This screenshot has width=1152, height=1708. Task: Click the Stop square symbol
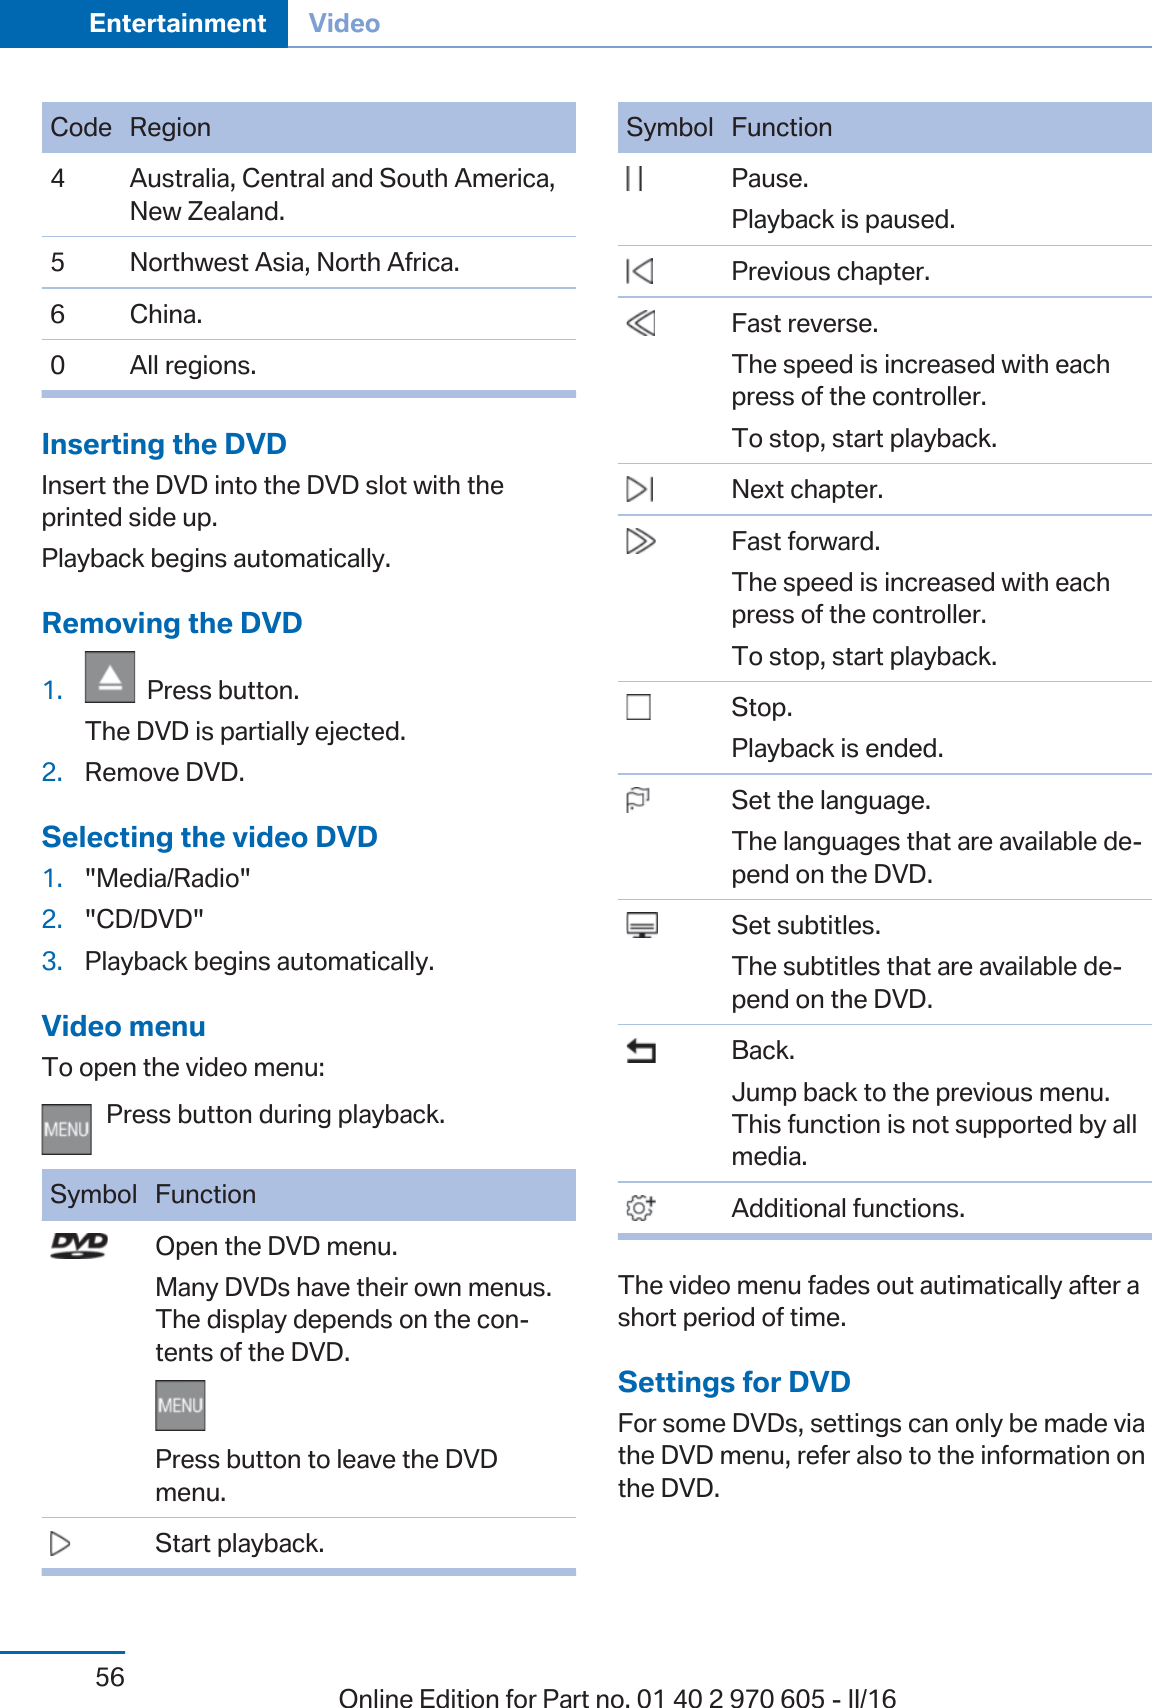pos(638,707)
